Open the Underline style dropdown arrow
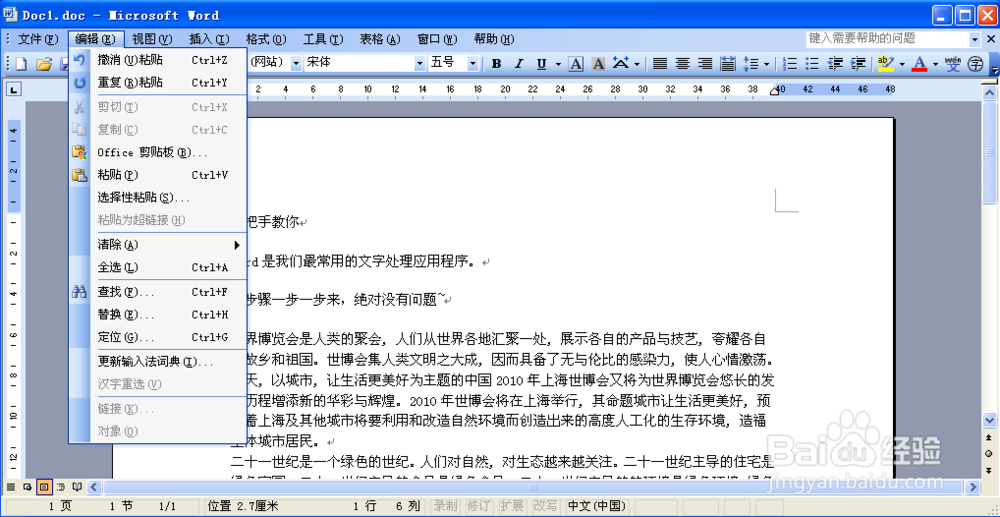The width and height of the screenshot is (1000, 517). [x=558, y=64]
